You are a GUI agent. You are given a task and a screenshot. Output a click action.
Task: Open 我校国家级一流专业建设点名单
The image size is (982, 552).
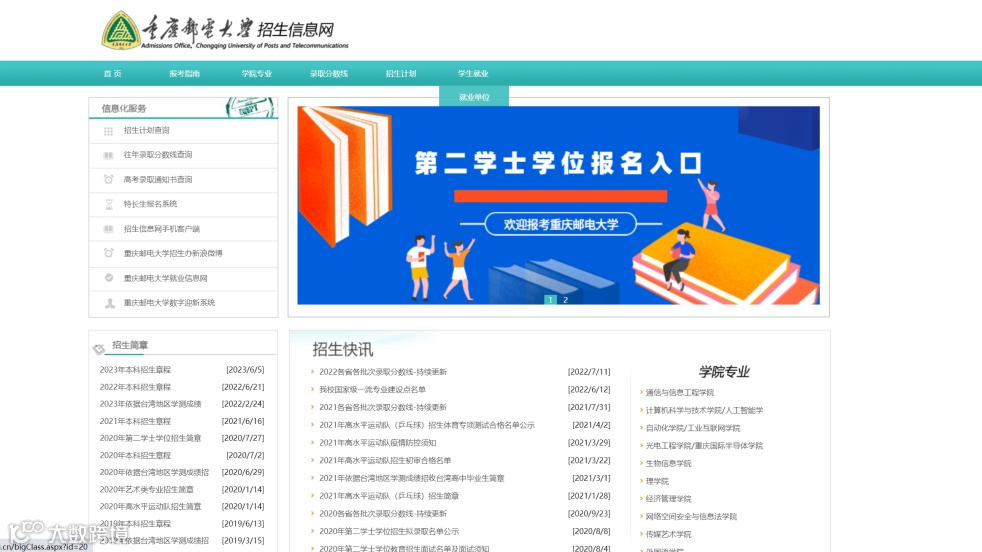373,389
